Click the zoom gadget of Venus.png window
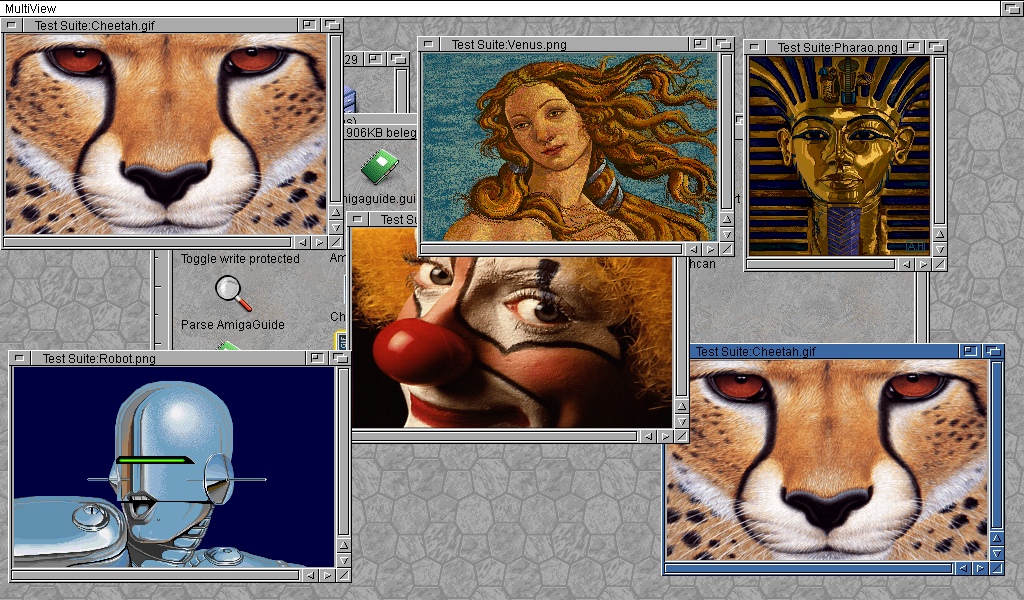 (x=699, y=44)
